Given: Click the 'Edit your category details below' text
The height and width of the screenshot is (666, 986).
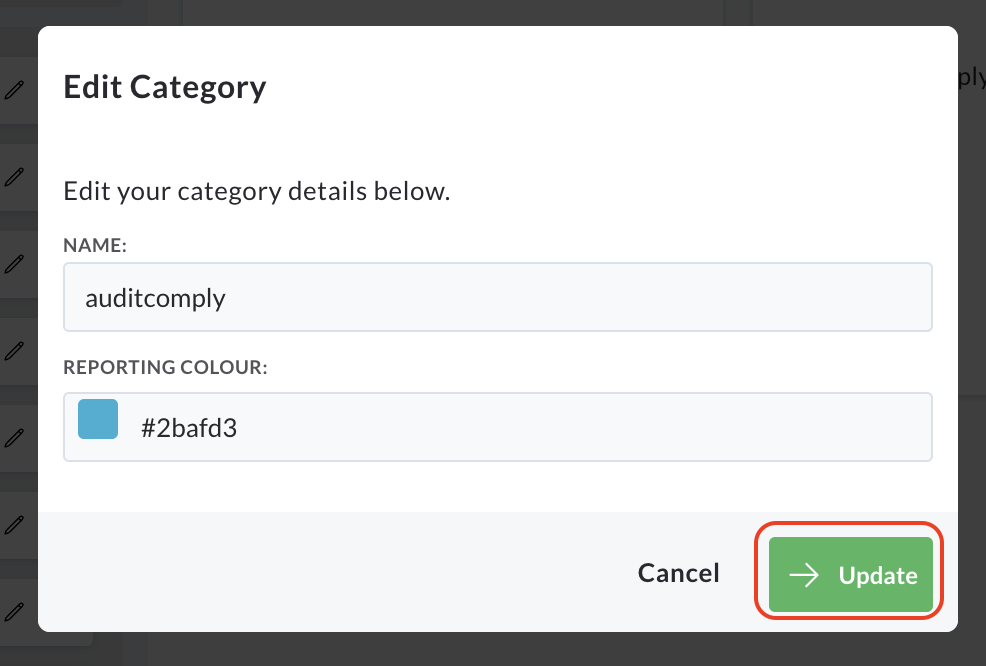Looking at the screenshot, I should (x=257, y=191).
